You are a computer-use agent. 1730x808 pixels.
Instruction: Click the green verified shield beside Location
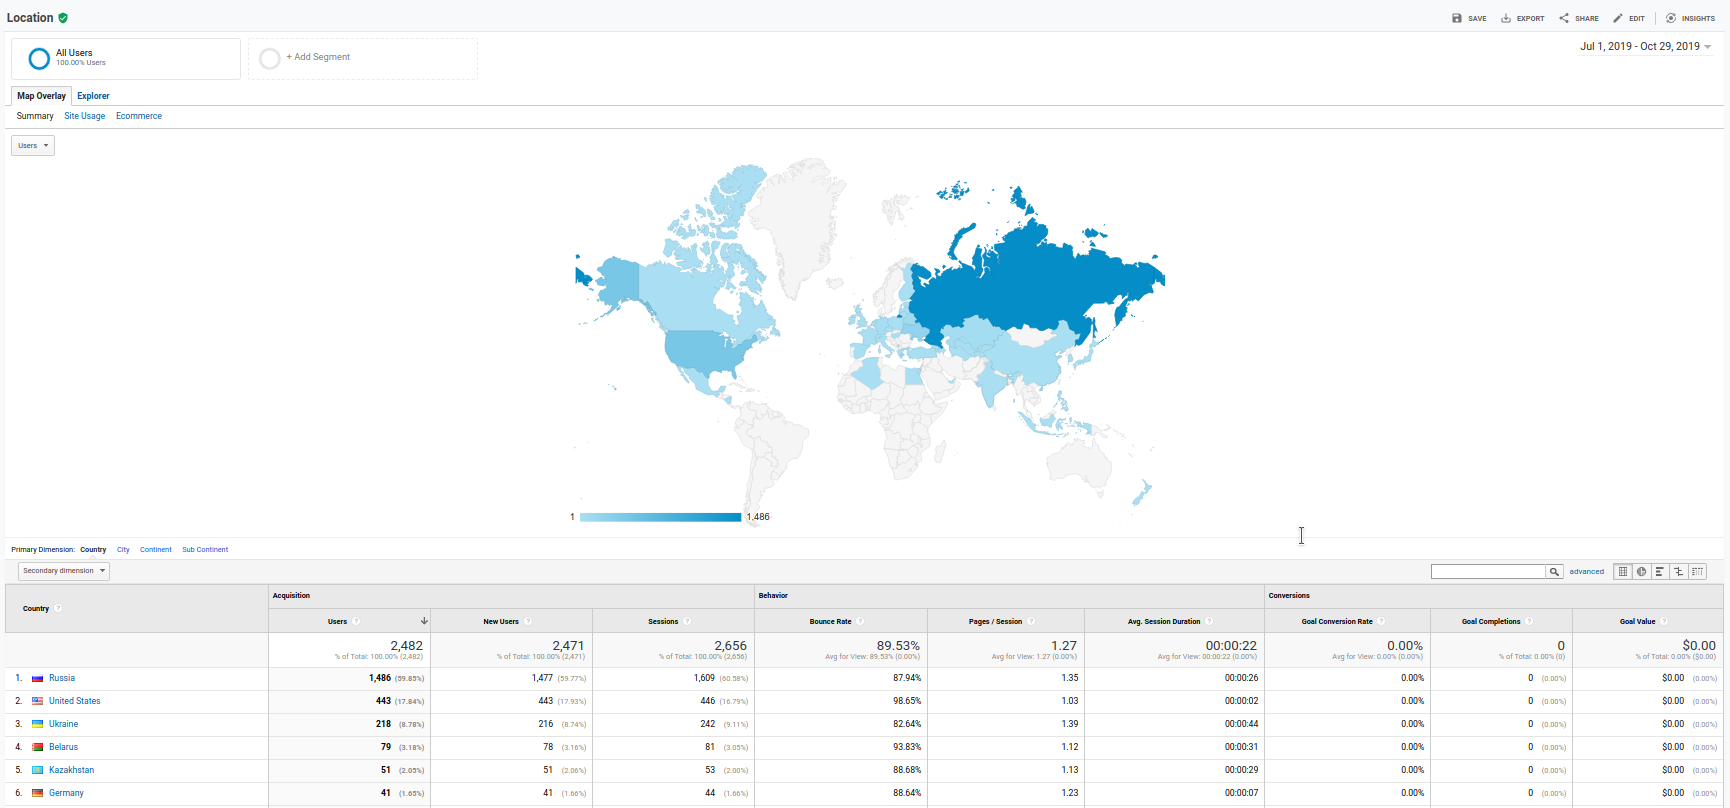(63, 18)
